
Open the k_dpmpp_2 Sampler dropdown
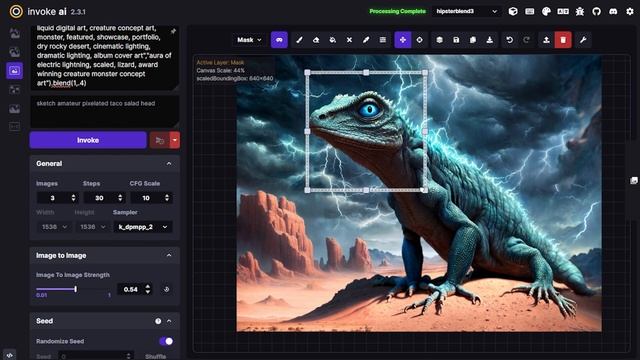coord(142,227)
